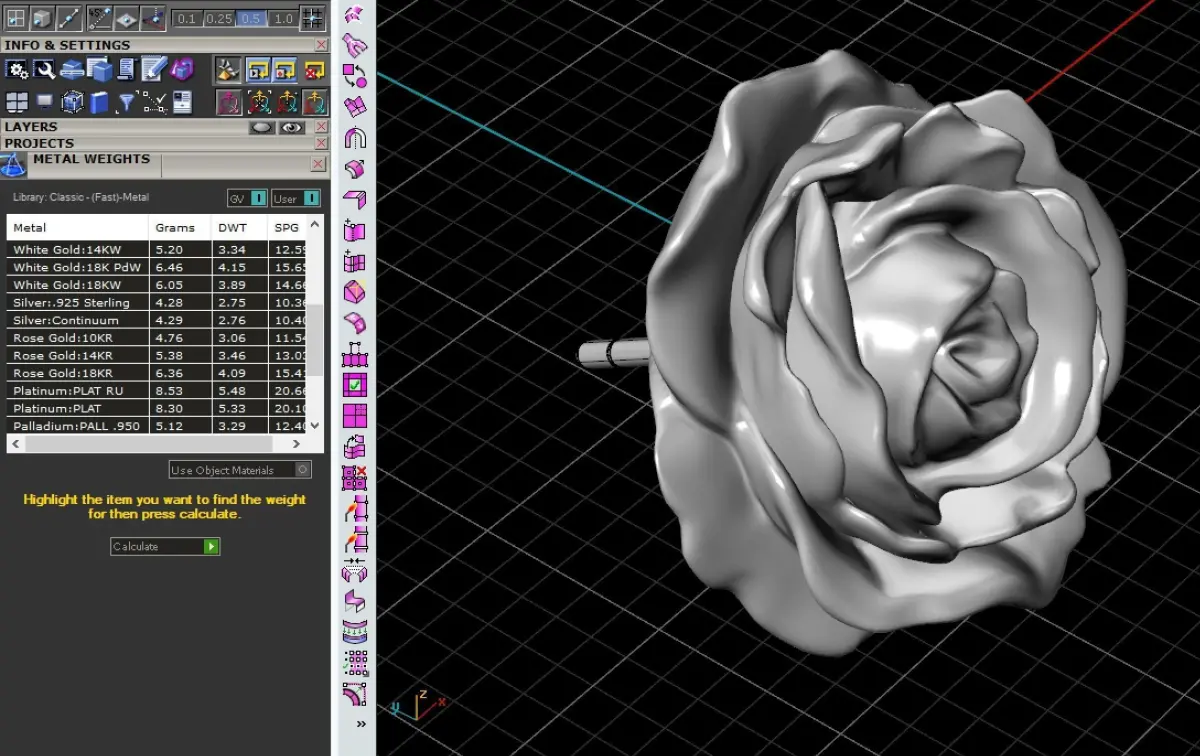Select the Palladium:PALL .950 row
This screenshot has width=1200, height=756.
pos(157,426)
